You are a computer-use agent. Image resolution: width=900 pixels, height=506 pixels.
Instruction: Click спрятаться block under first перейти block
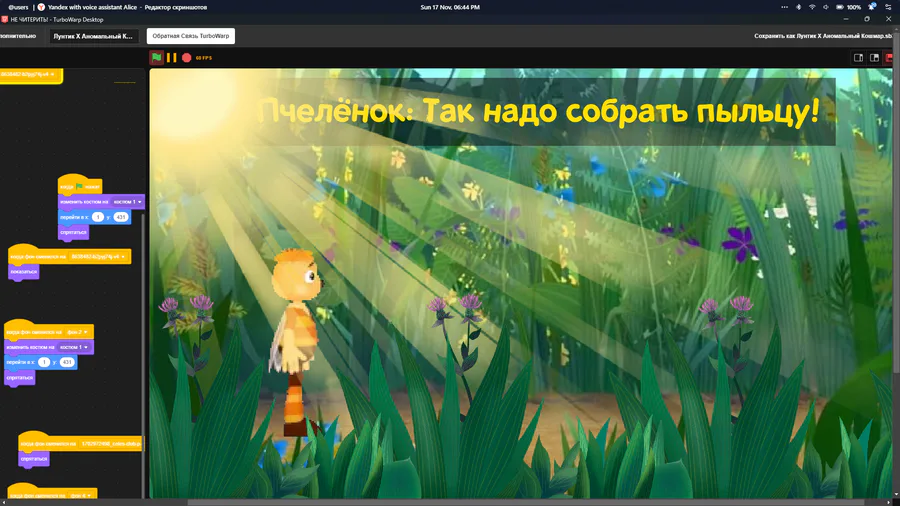click(73, 232)
